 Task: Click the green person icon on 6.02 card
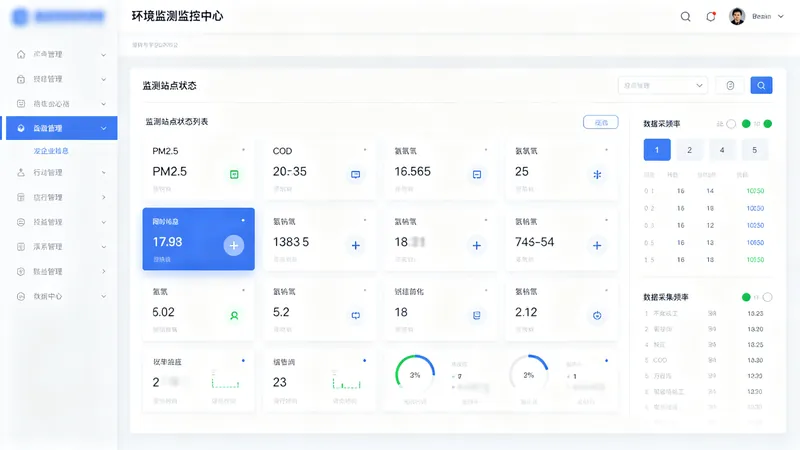[234, 316]
